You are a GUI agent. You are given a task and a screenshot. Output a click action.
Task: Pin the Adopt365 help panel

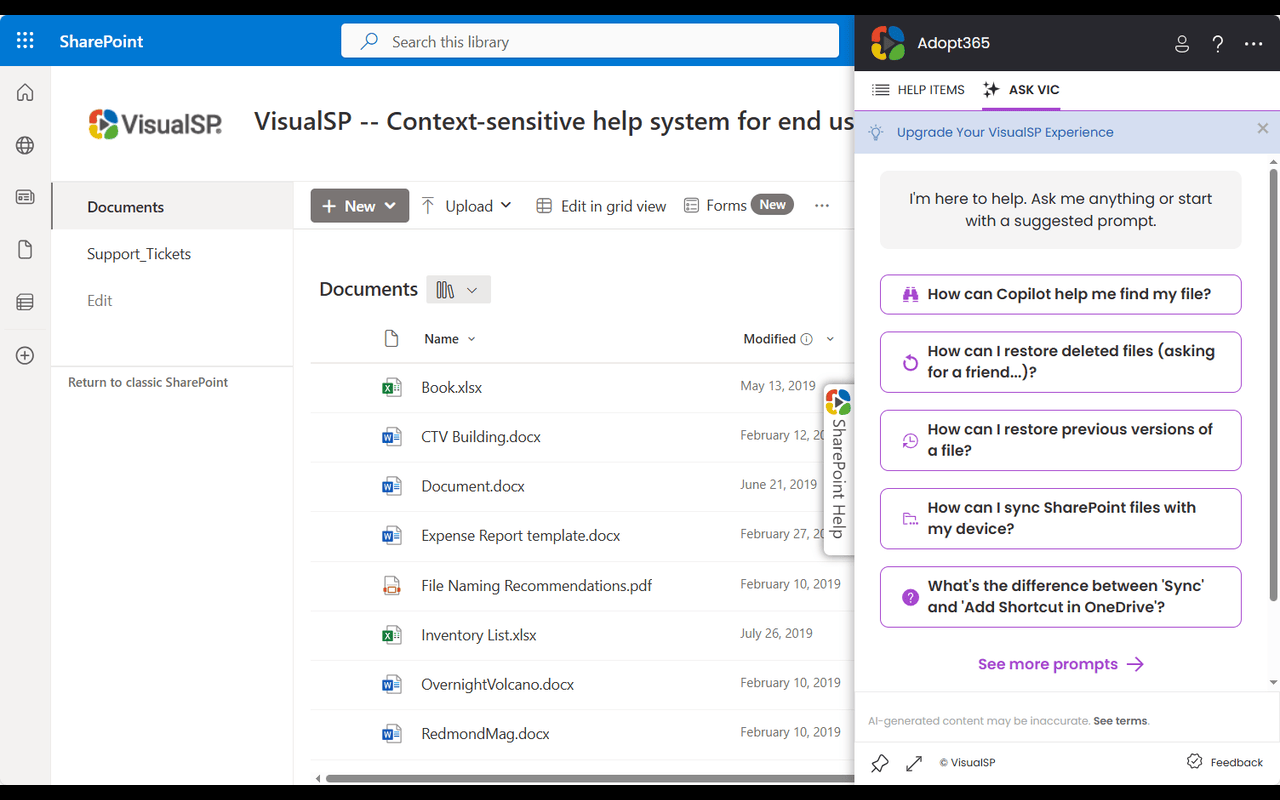(880, 764)
